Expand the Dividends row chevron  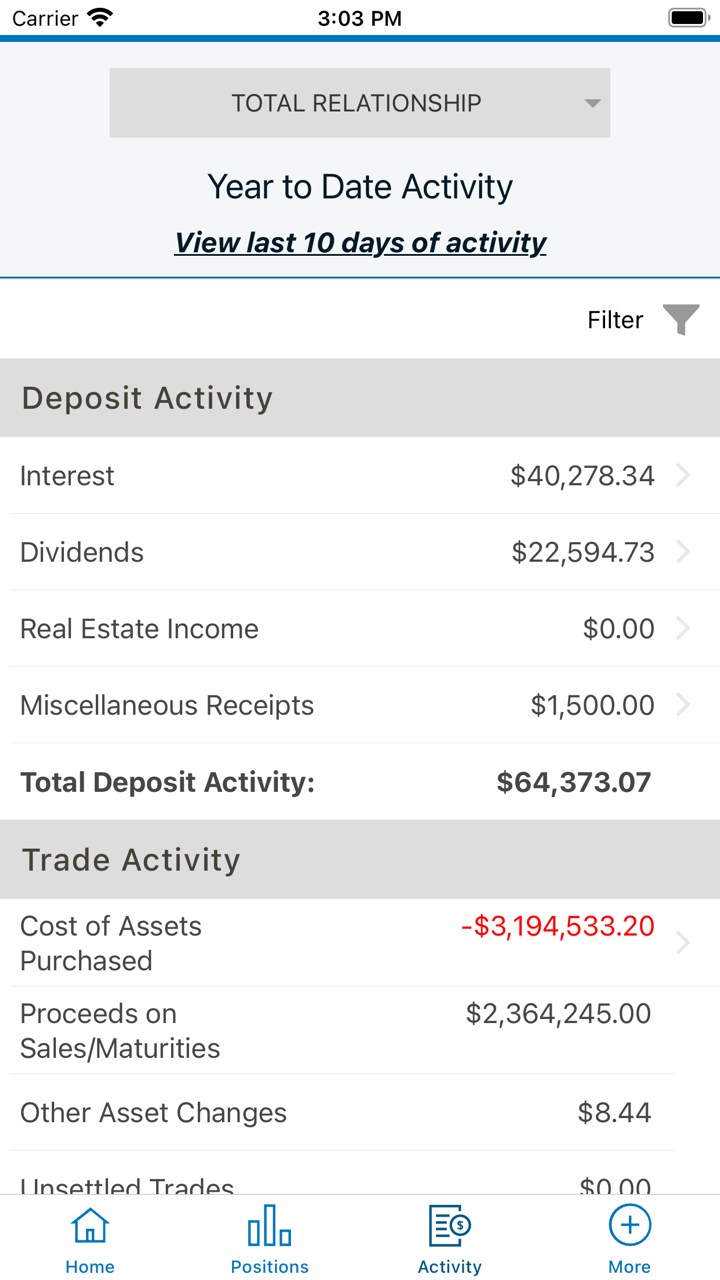(683, 552)
